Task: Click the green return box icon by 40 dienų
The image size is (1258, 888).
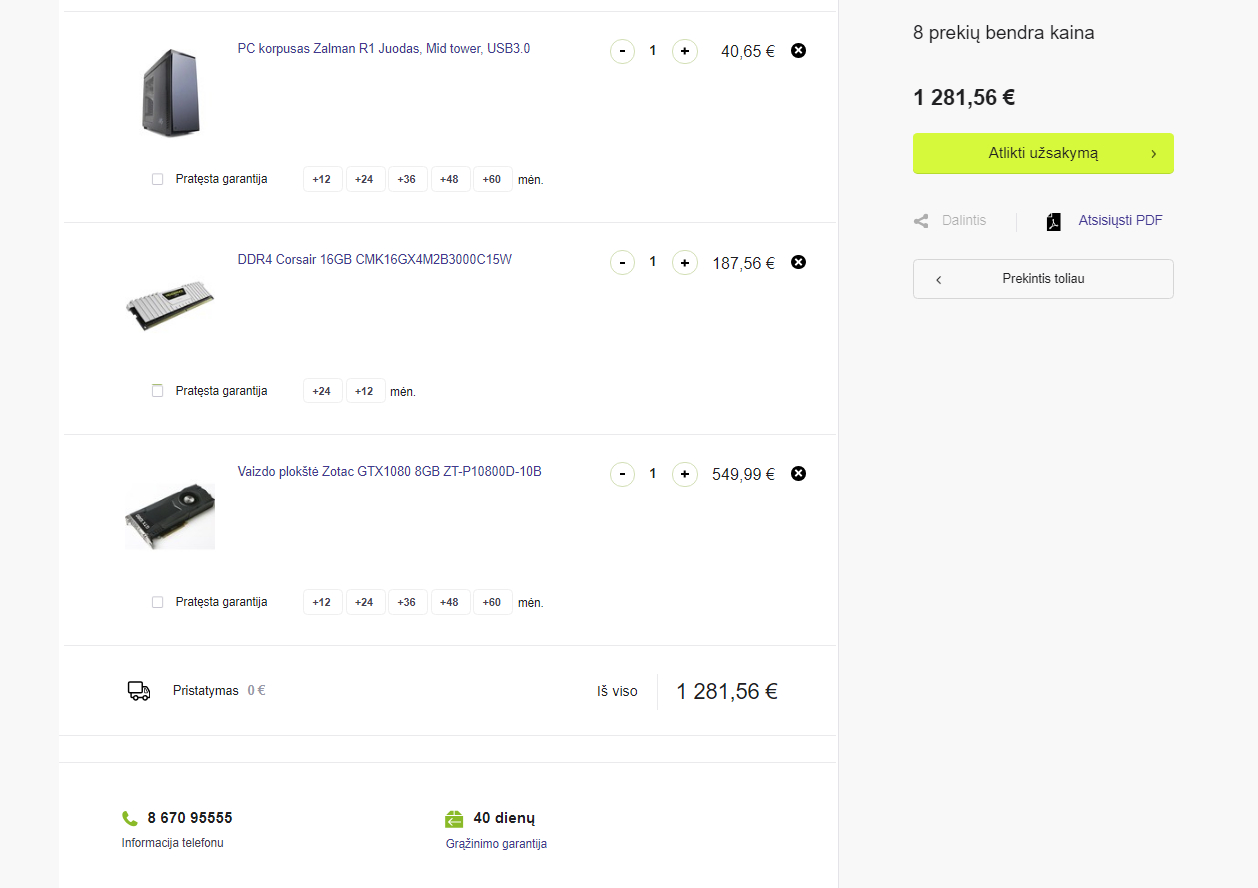Action: 454,819
